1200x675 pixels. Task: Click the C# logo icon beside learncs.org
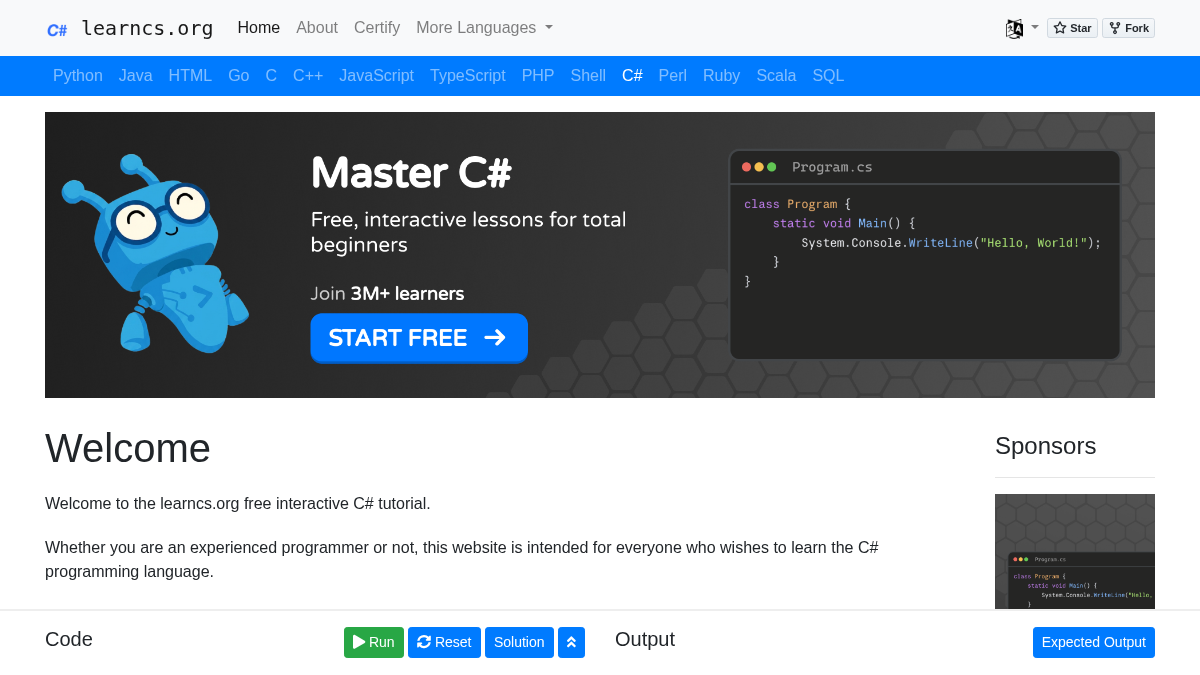57,30
